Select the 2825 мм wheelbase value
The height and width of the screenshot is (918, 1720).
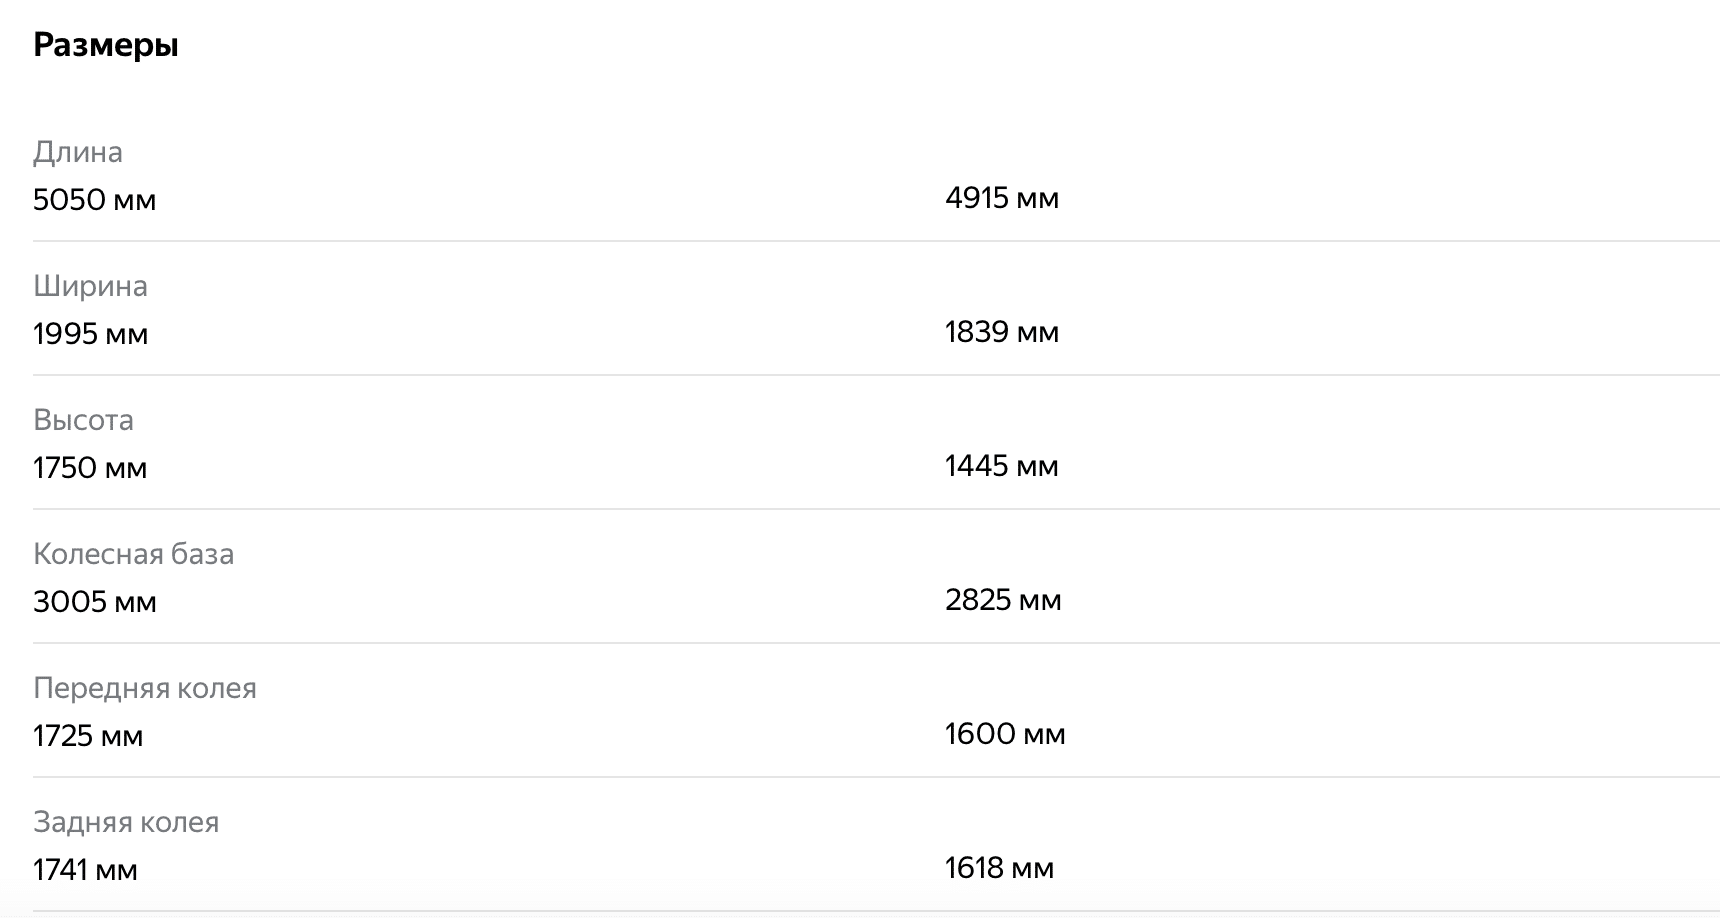(1002, 600)
